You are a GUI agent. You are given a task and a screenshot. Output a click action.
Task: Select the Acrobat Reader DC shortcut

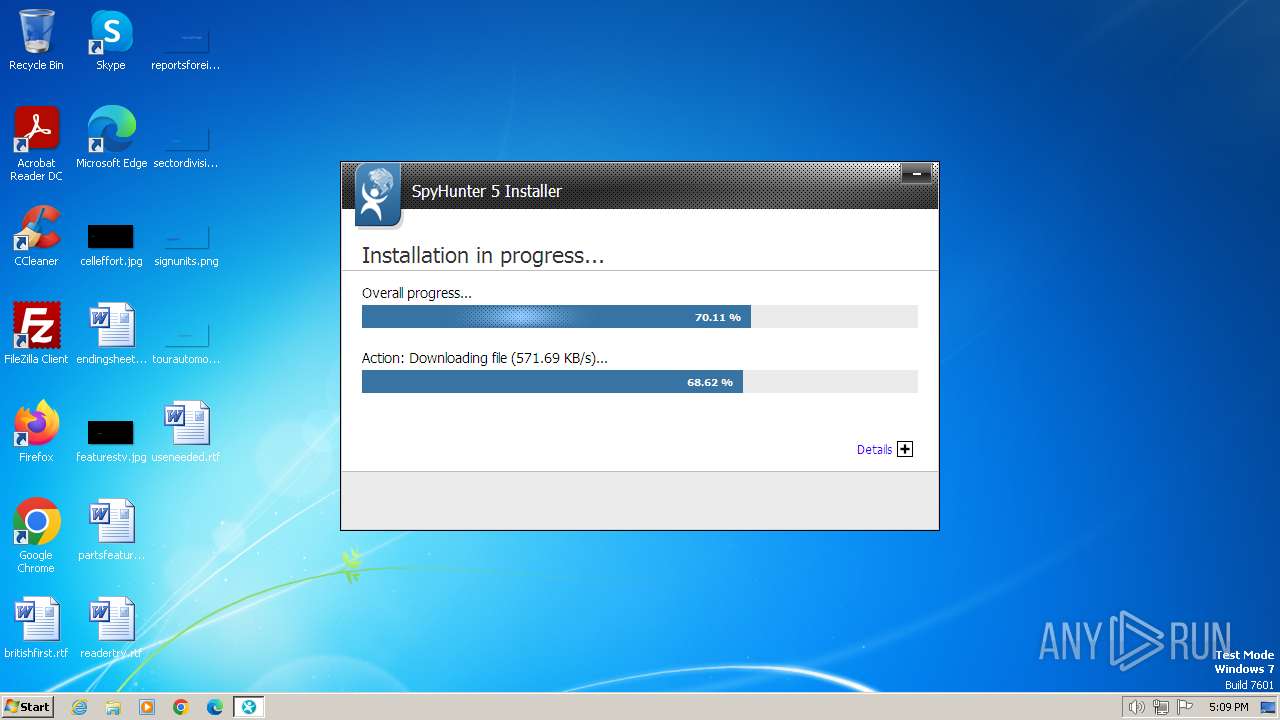point(36,144)
